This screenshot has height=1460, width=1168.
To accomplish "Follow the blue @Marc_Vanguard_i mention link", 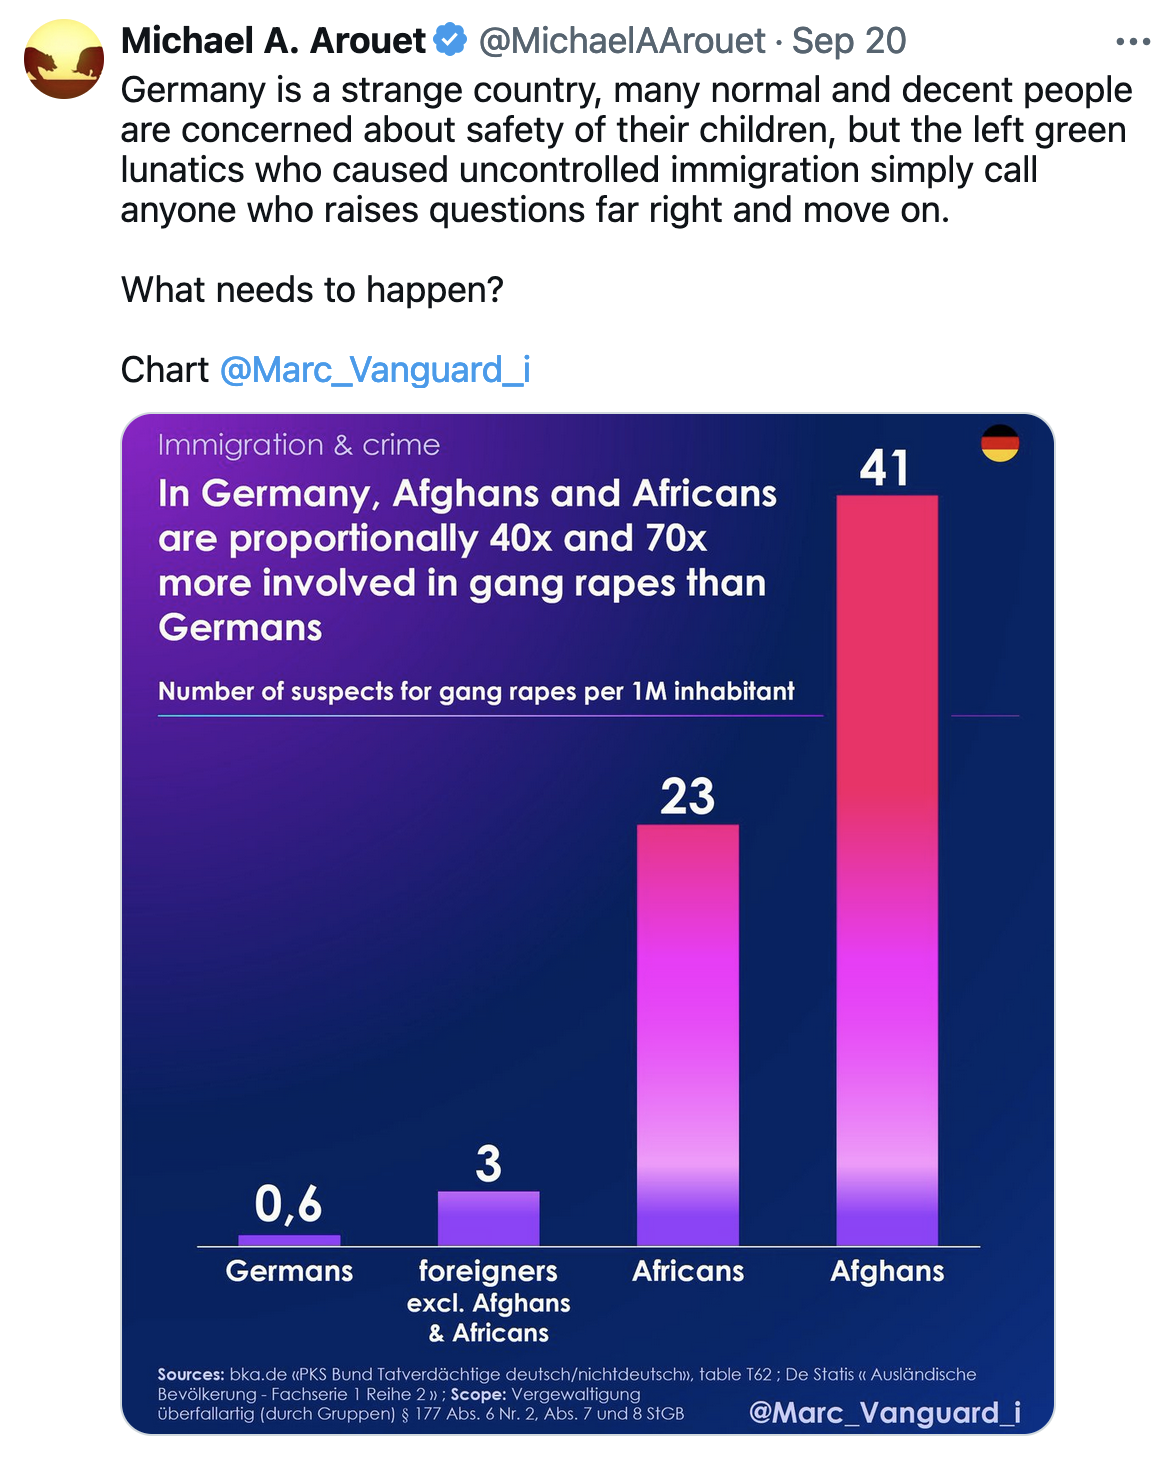I will pos(375,370).
